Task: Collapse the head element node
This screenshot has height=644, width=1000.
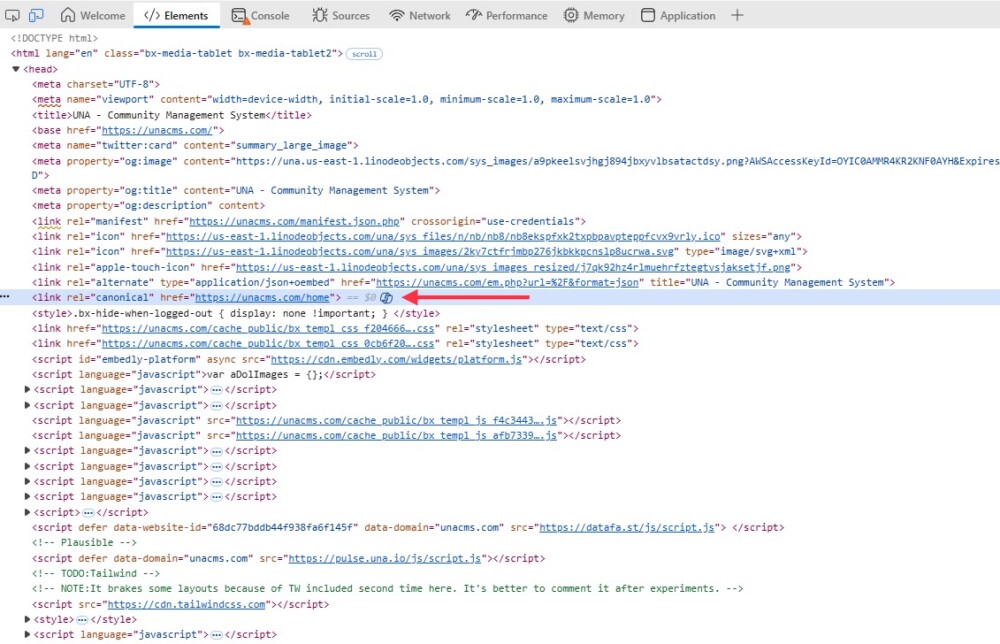Action: coord(16,69)
